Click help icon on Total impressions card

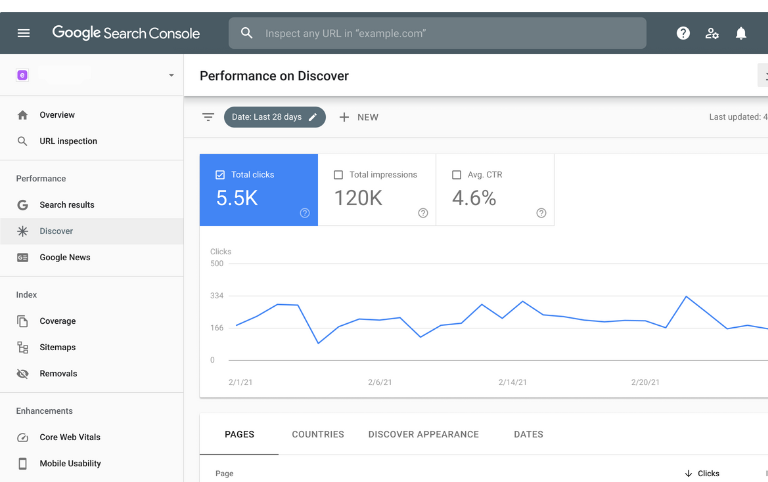pyautogui.click(x=423, y=213)
